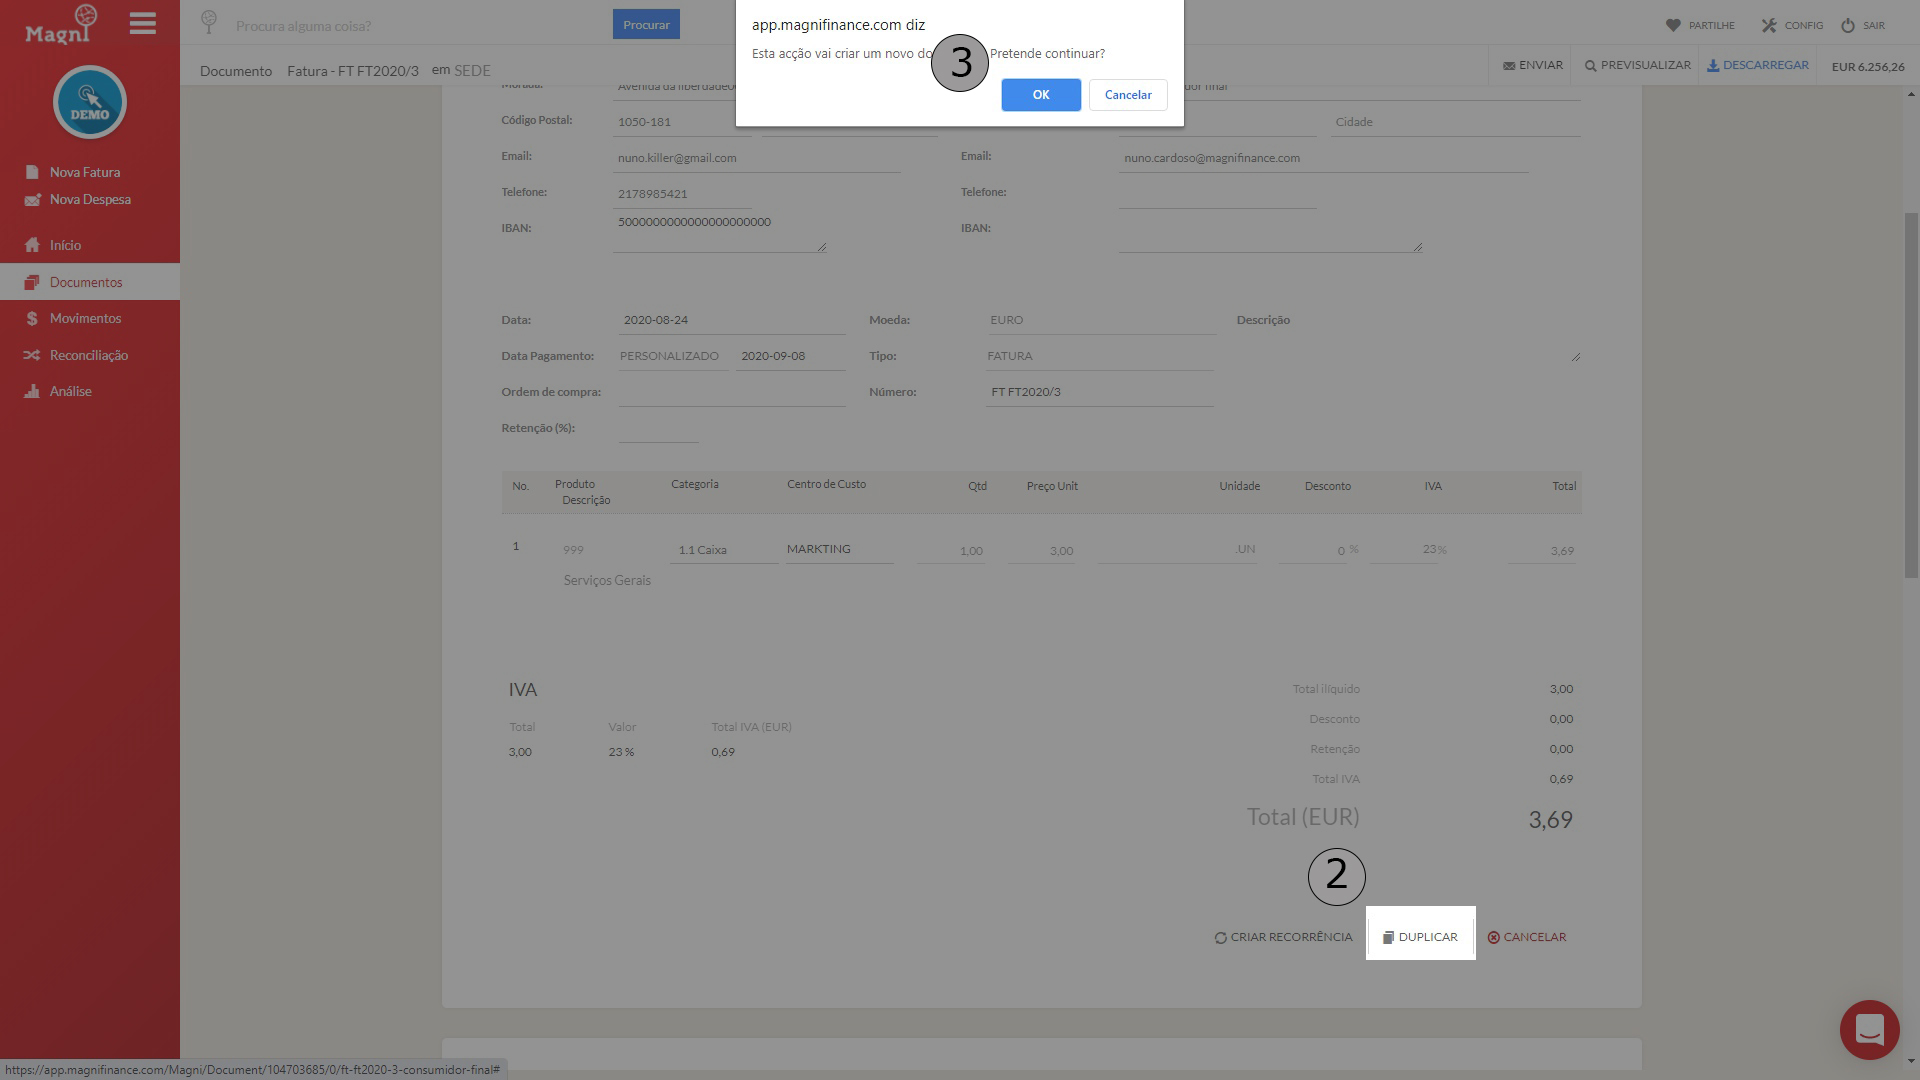Click the Sair power icon
This screenshot has width=1920, height=1080.
1848,25
